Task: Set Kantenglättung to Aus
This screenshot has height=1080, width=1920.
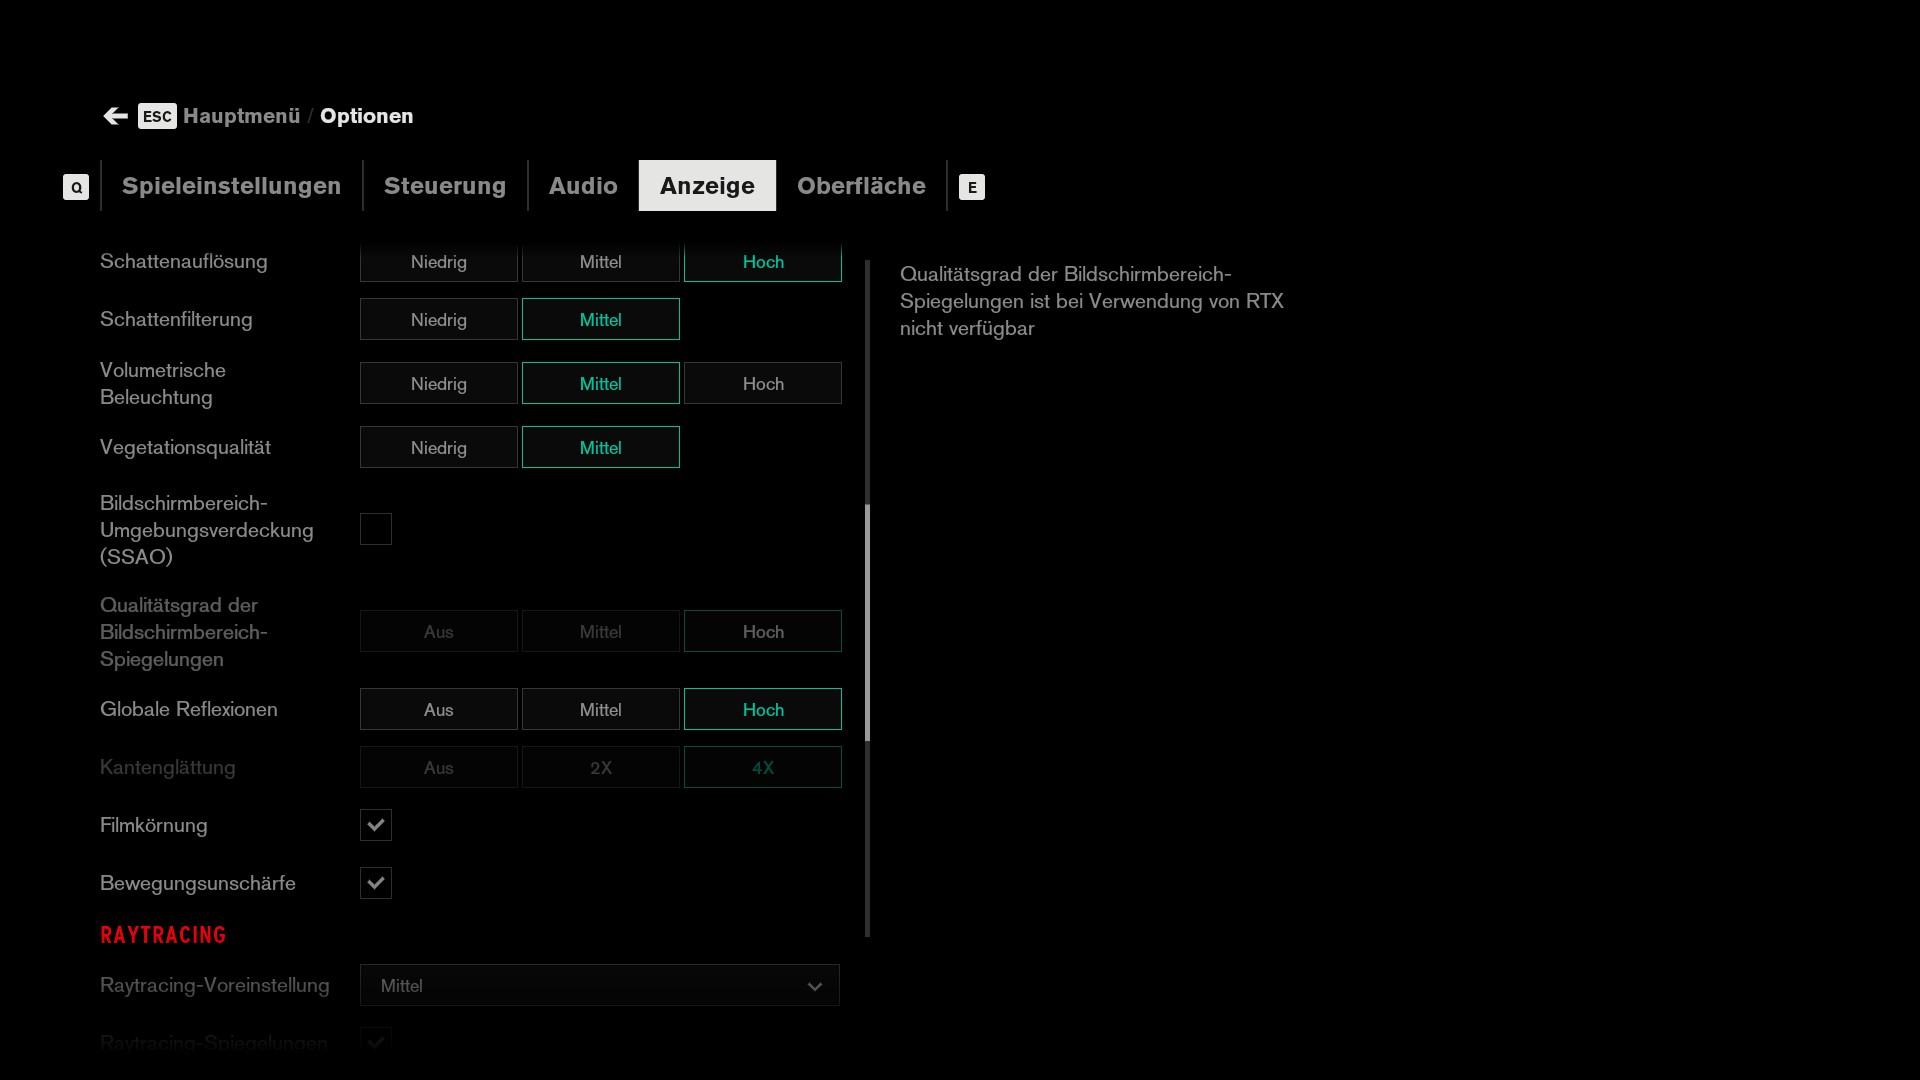Action: pos(439,768)
